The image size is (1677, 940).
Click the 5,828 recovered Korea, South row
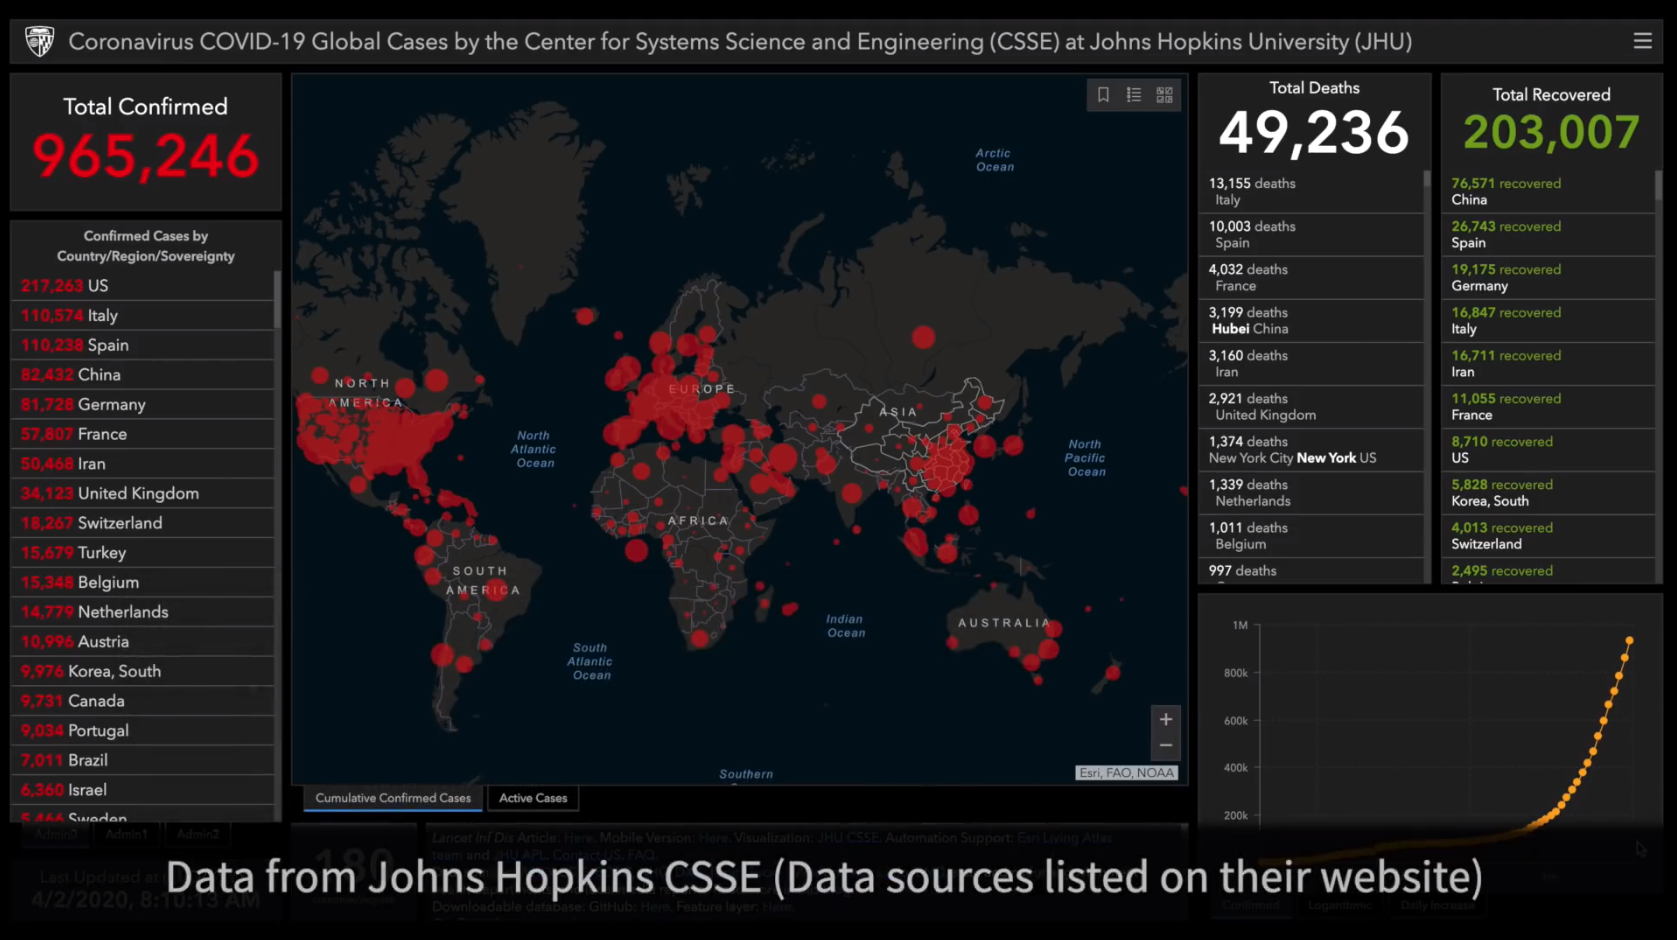(x=1548, y=492)
